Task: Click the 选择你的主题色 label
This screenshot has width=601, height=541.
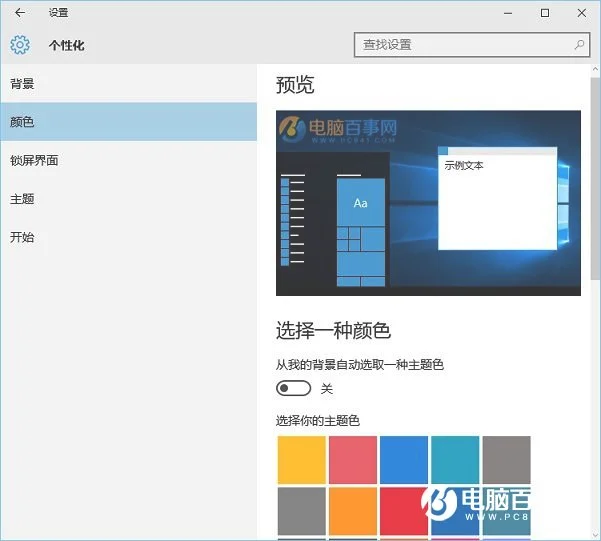Action: coord(318,421)
